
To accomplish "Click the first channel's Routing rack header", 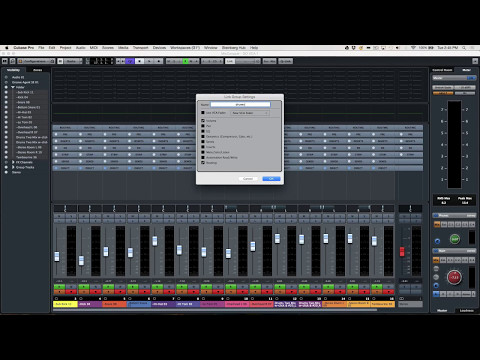I will (65, 128).
